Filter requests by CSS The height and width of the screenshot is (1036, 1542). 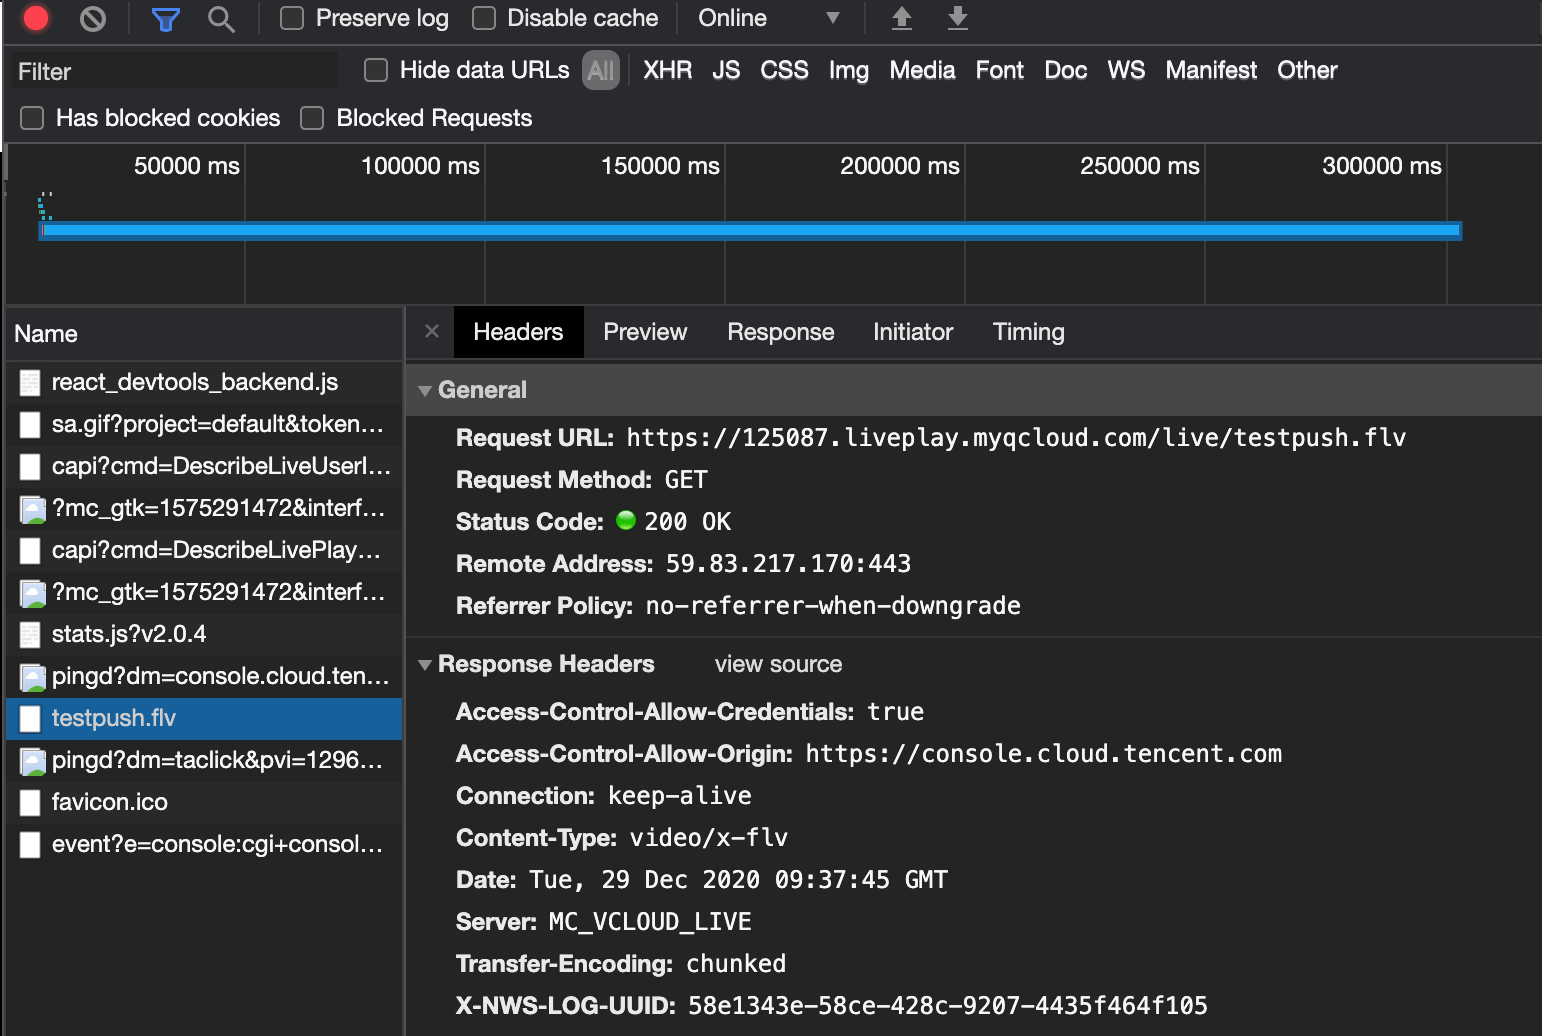(784, 70)
